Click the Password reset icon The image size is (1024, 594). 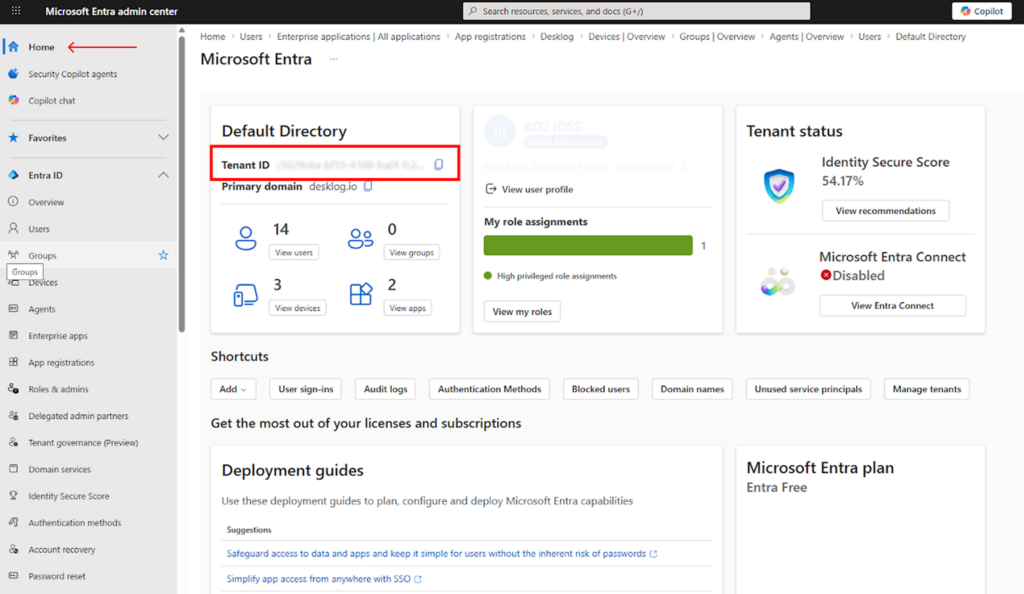(x=13, y=576)
